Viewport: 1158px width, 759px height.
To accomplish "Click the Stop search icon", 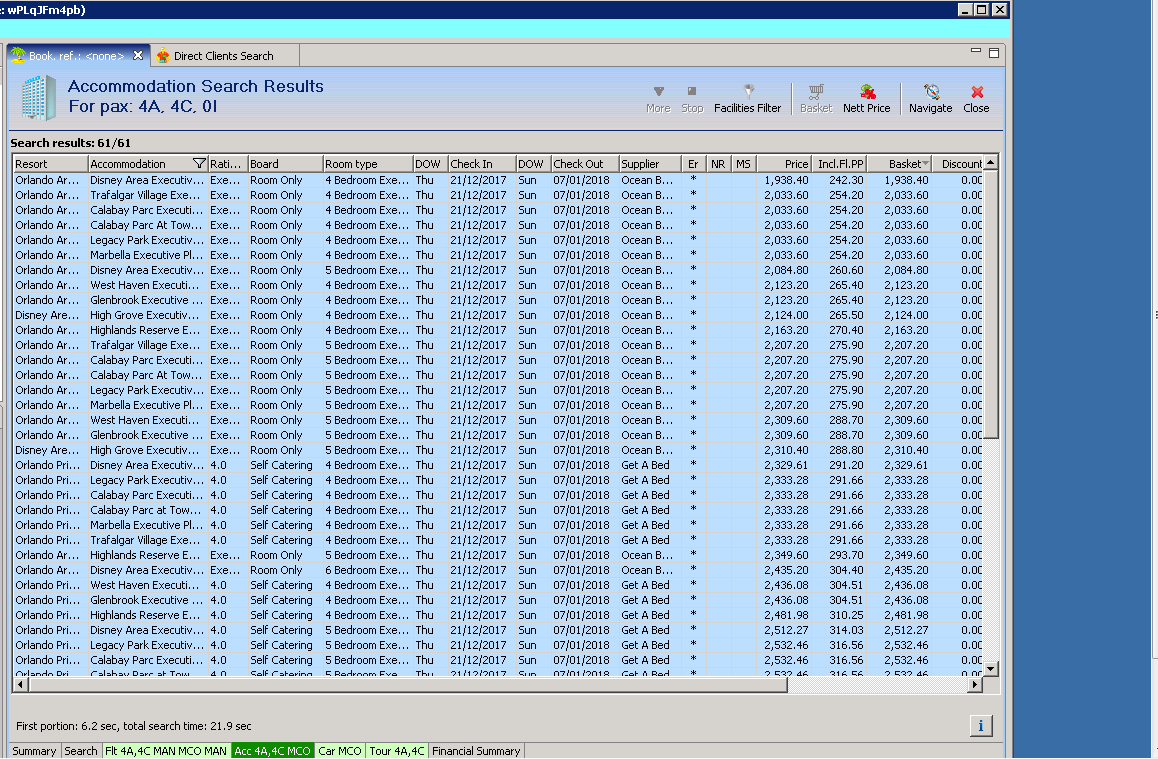I will pos(691,92).
